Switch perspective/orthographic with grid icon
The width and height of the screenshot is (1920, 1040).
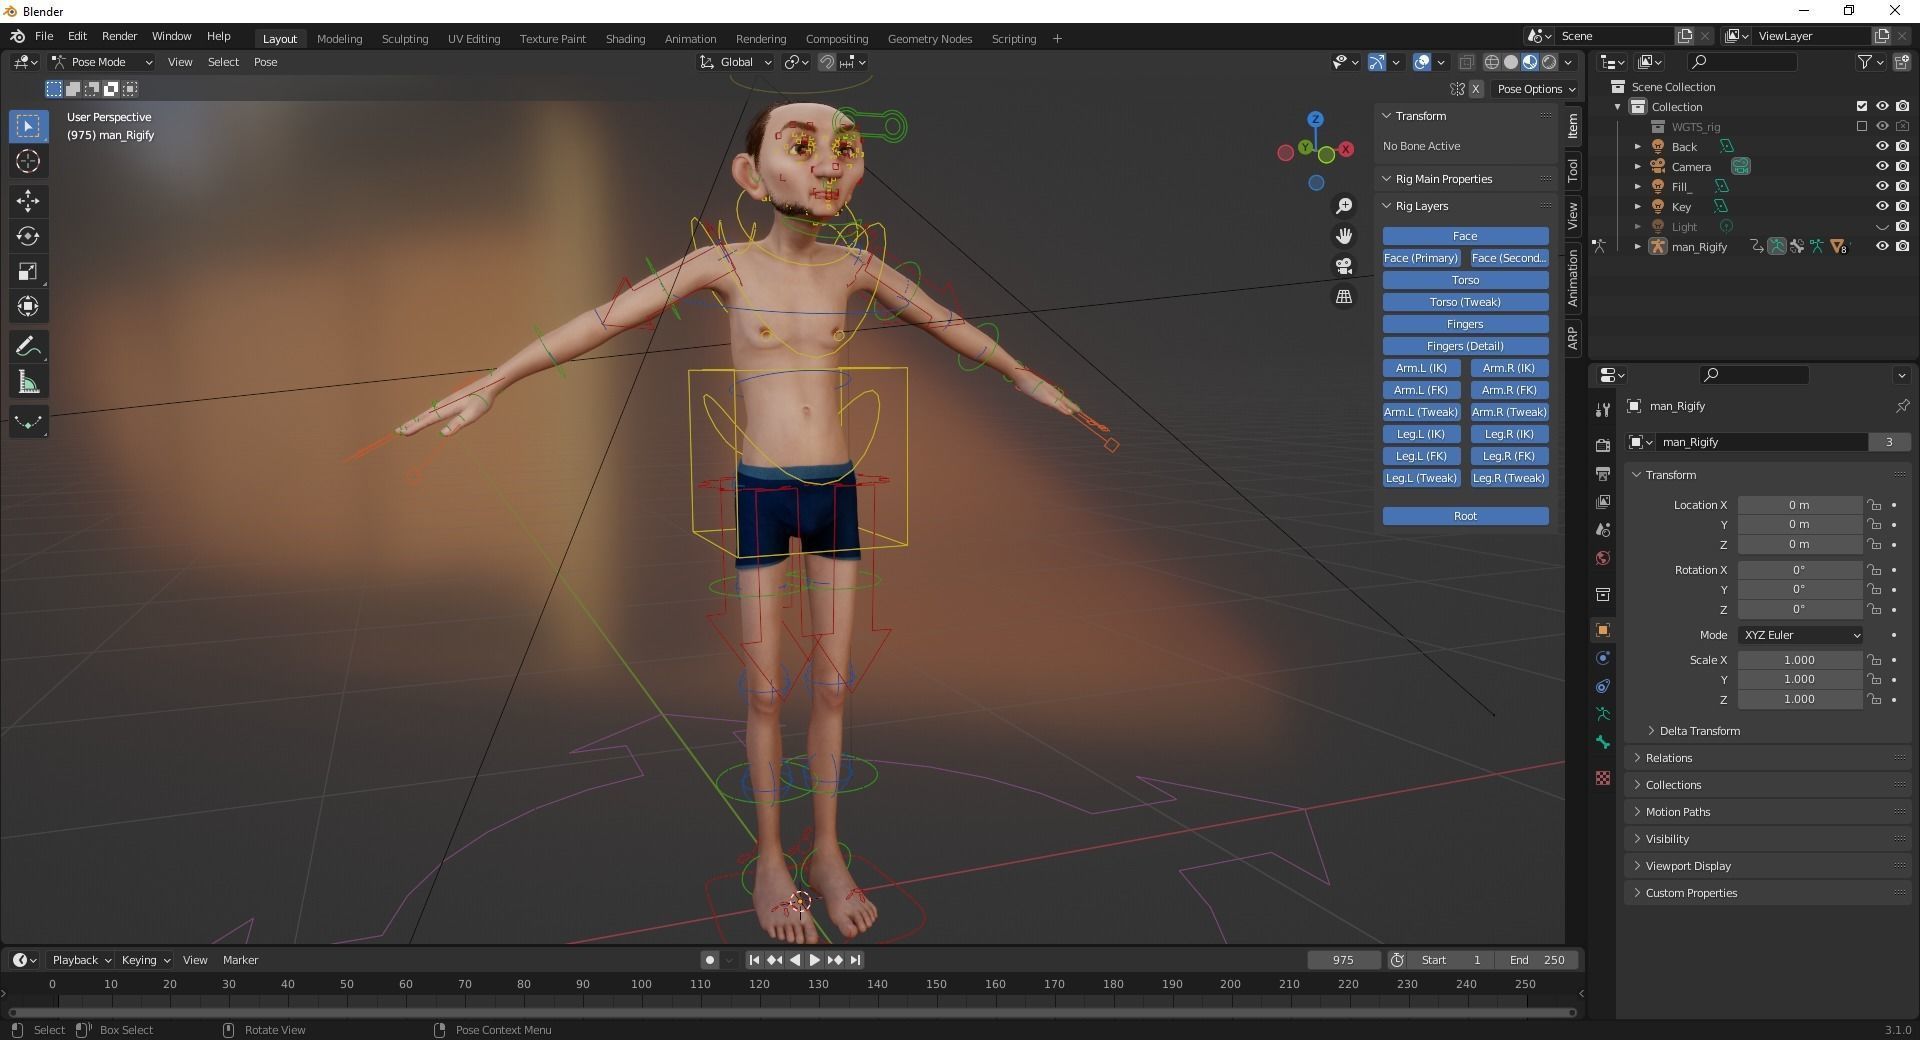click(1344, 297)
